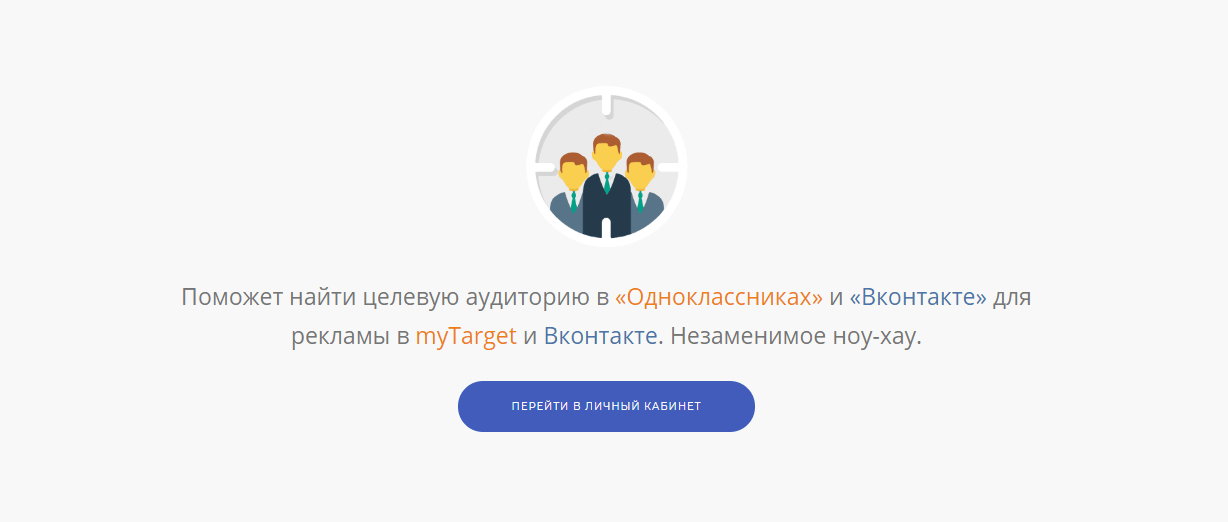Open the quoted «Вконтакте» link before для
The height and width of the screenshot is (522, 1228).
coord(918,297)
